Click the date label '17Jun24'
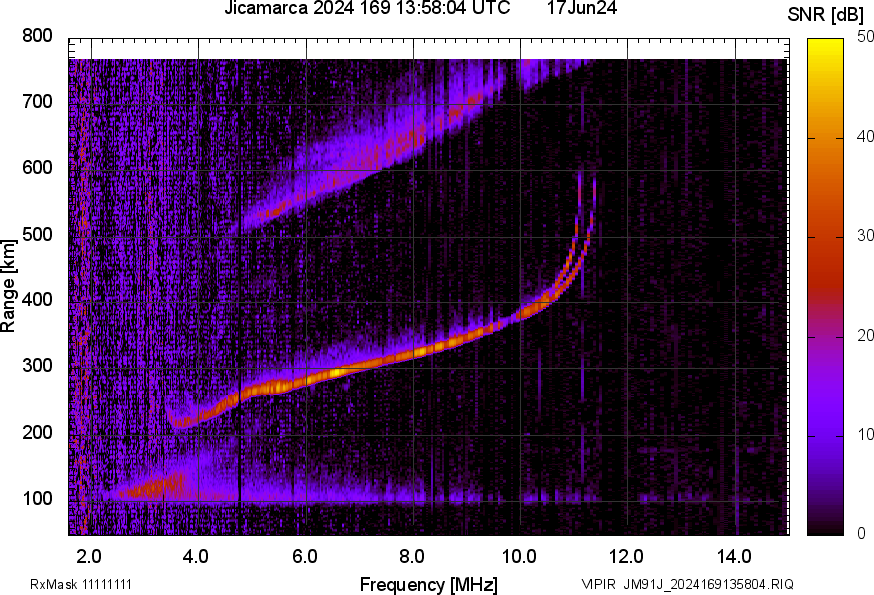The height and width of the screenshot is (595, 874). coord(582,8)
